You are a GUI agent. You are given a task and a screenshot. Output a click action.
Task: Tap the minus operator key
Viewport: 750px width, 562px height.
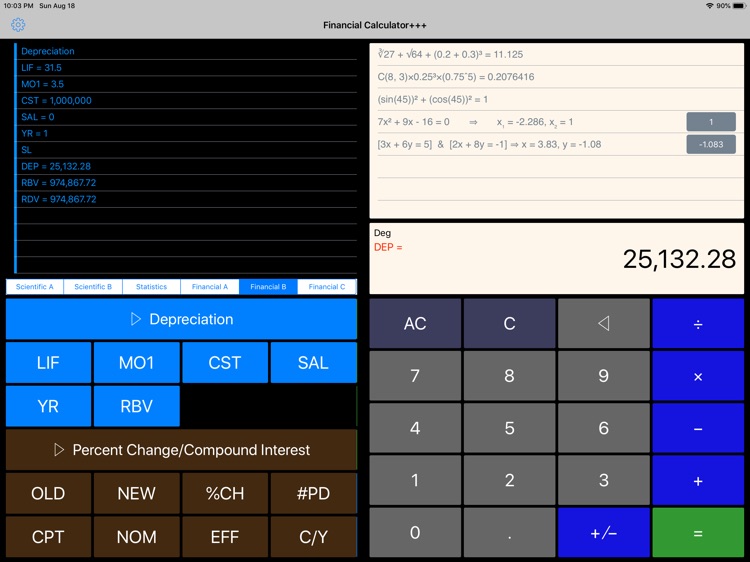(x=698, y=428)
